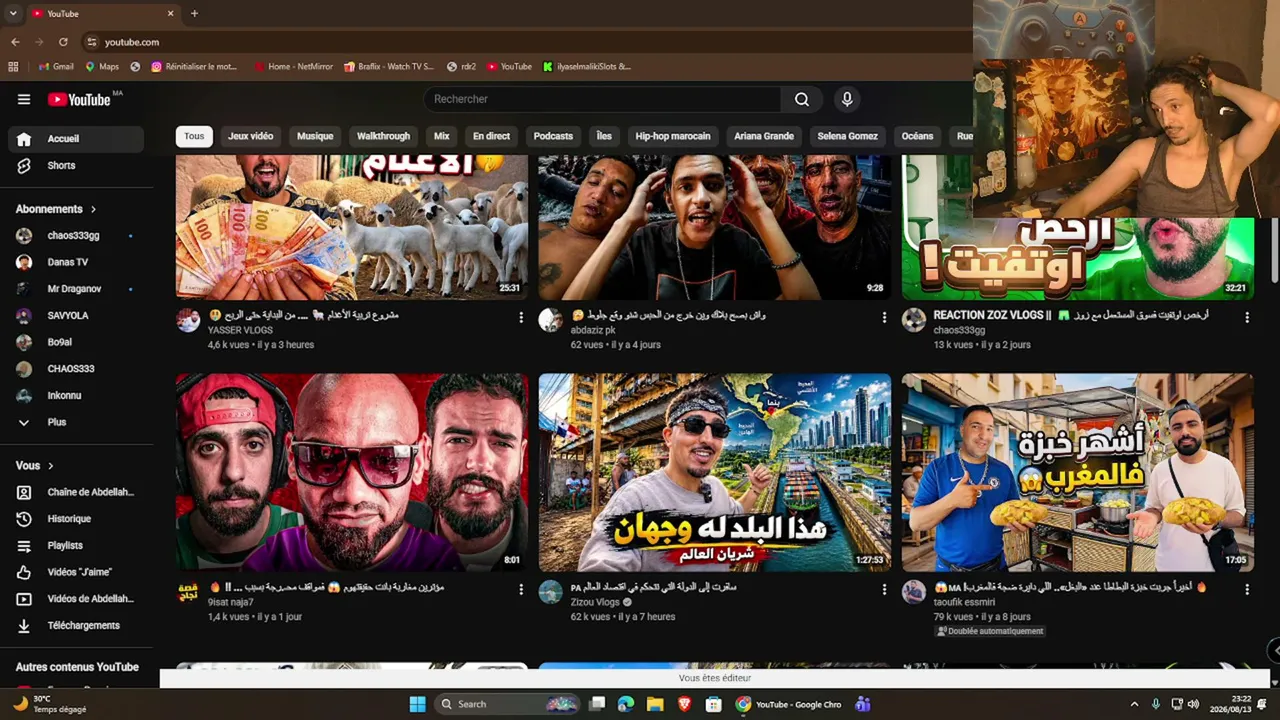Viewport: 1280px width, 720px height.
Task: Open the Windows Start menu
Action: click(x=418, y=704)
